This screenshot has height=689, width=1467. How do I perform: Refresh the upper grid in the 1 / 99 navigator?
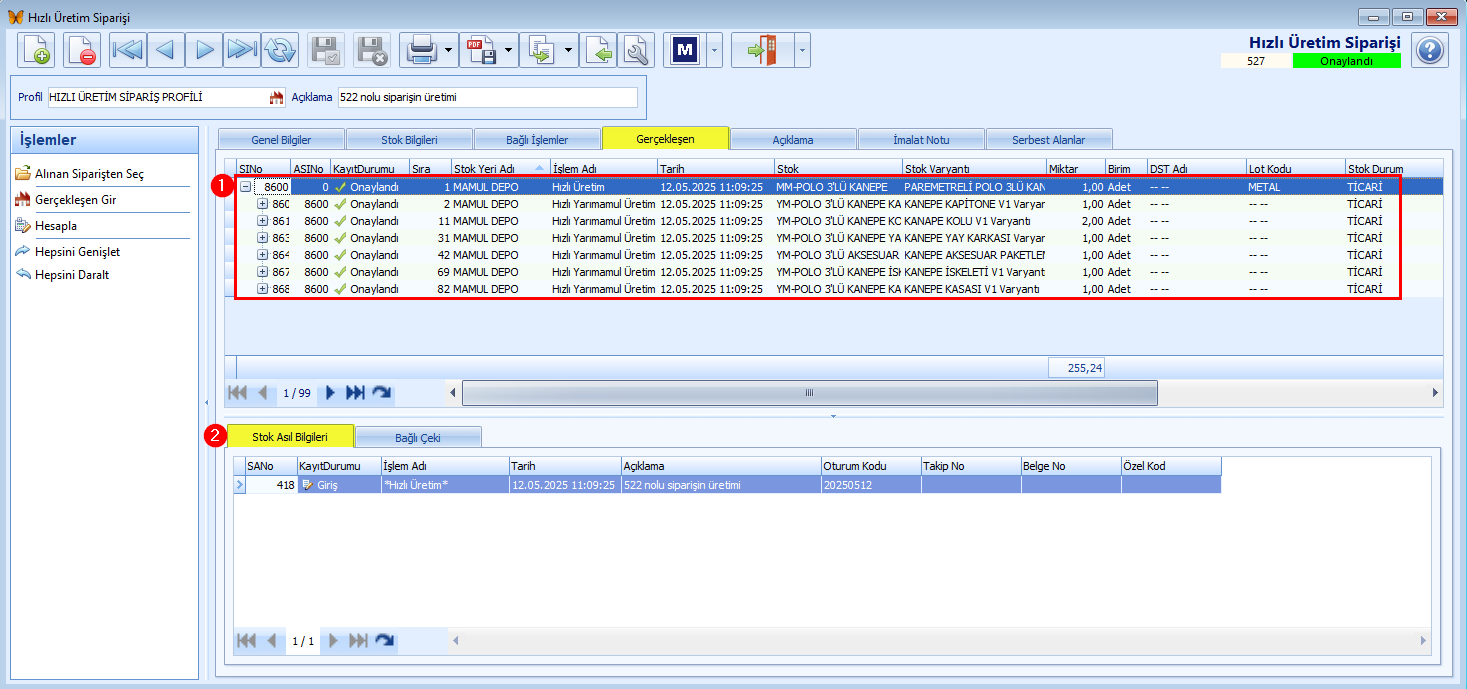[x=381, y=393]
